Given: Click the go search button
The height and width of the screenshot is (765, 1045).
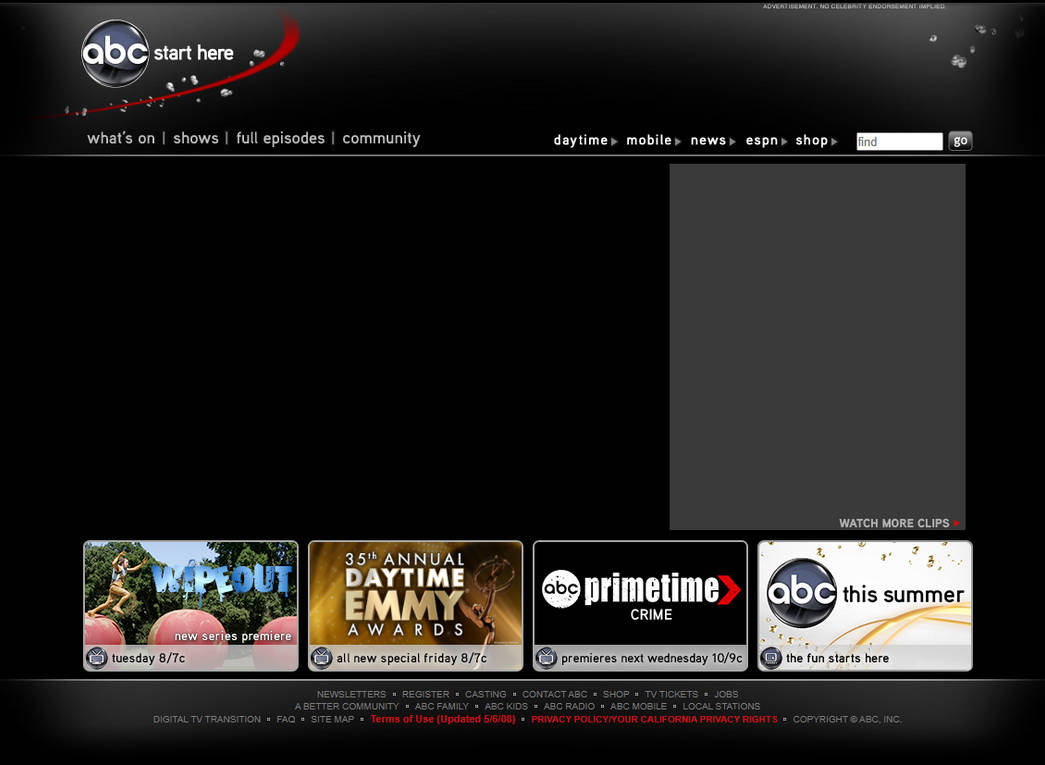Looking at the screenshot, I should [960, 141].
